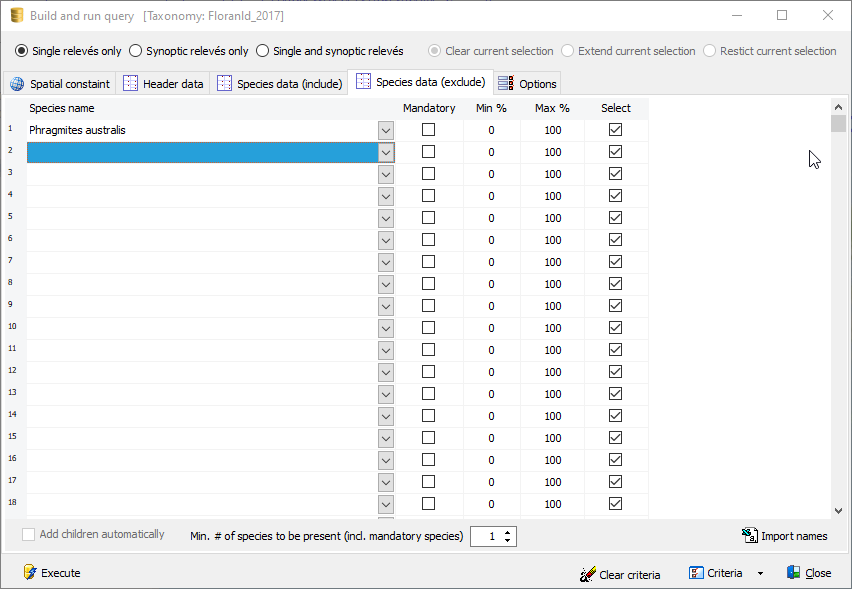Viewport: 852px width, 589px height.
Task: Click the Execute icon button
Action: click(30, 573)
